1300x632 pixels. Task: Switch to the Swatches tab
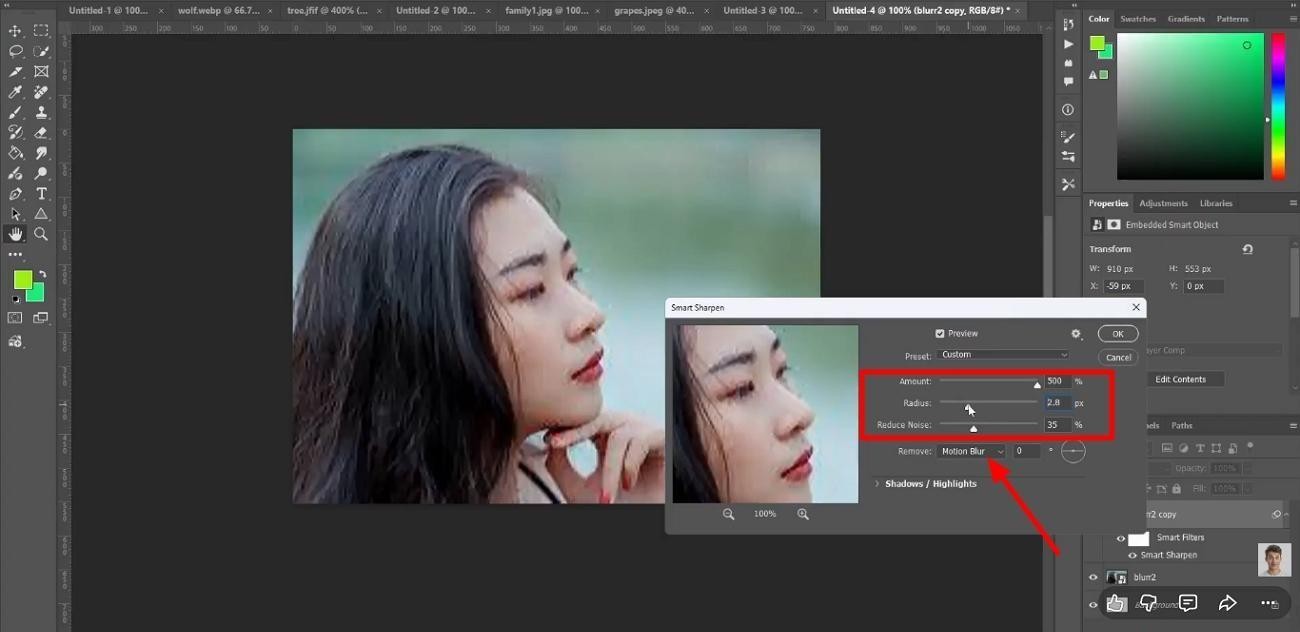(x=1137, y=19)
